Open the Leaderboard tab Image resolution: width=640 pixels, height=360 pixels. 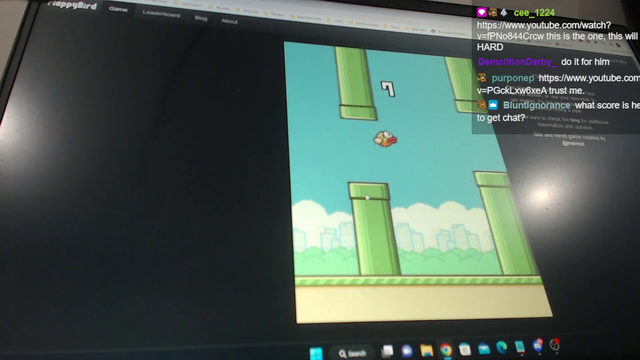(x=161, y=14)
